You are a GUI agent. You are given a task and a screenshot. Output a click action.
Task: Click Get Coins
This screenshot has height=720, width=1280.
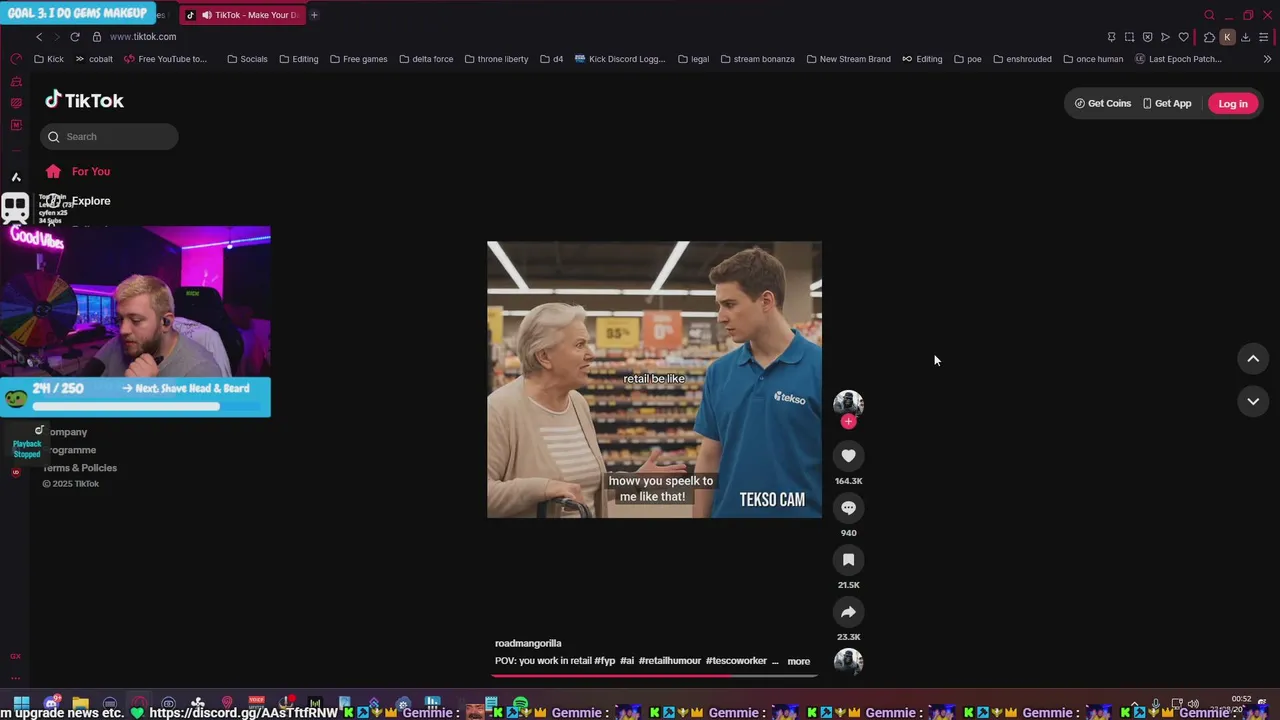[1102, 104]
